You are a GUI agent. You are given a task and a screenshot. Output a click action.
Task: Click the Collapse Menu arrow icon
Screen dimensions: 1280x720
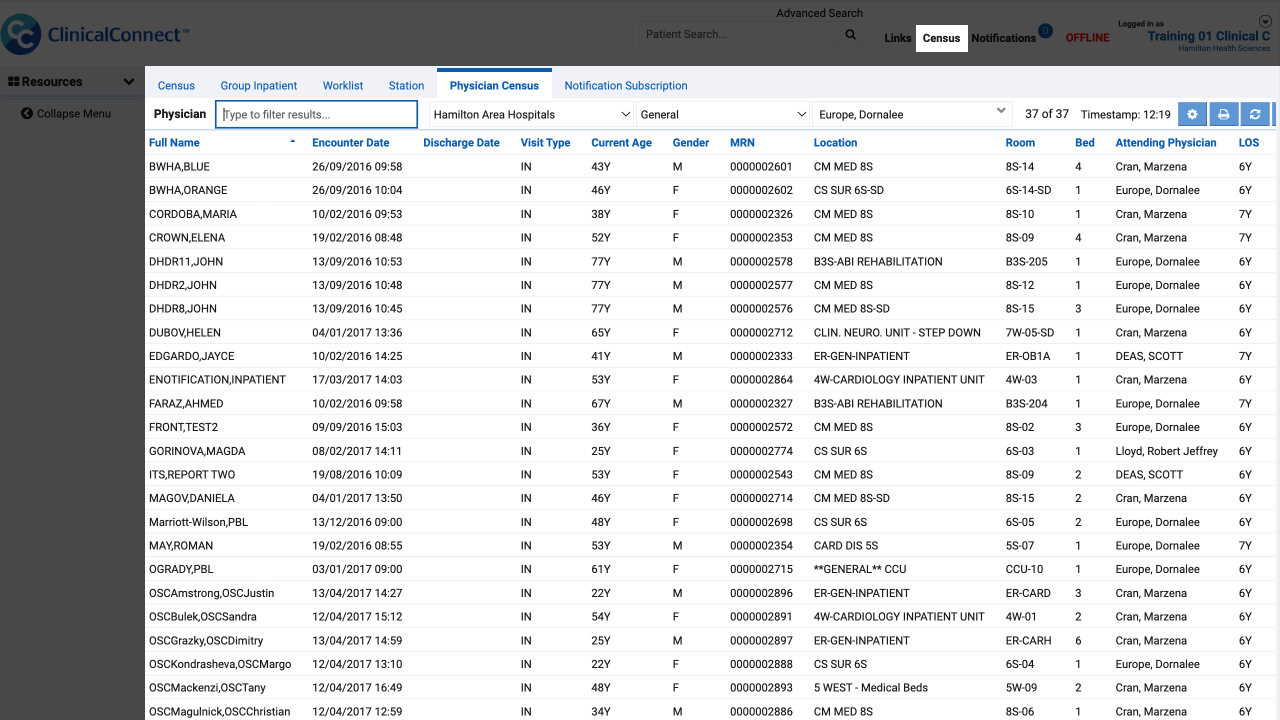click(x=27, y=113)
